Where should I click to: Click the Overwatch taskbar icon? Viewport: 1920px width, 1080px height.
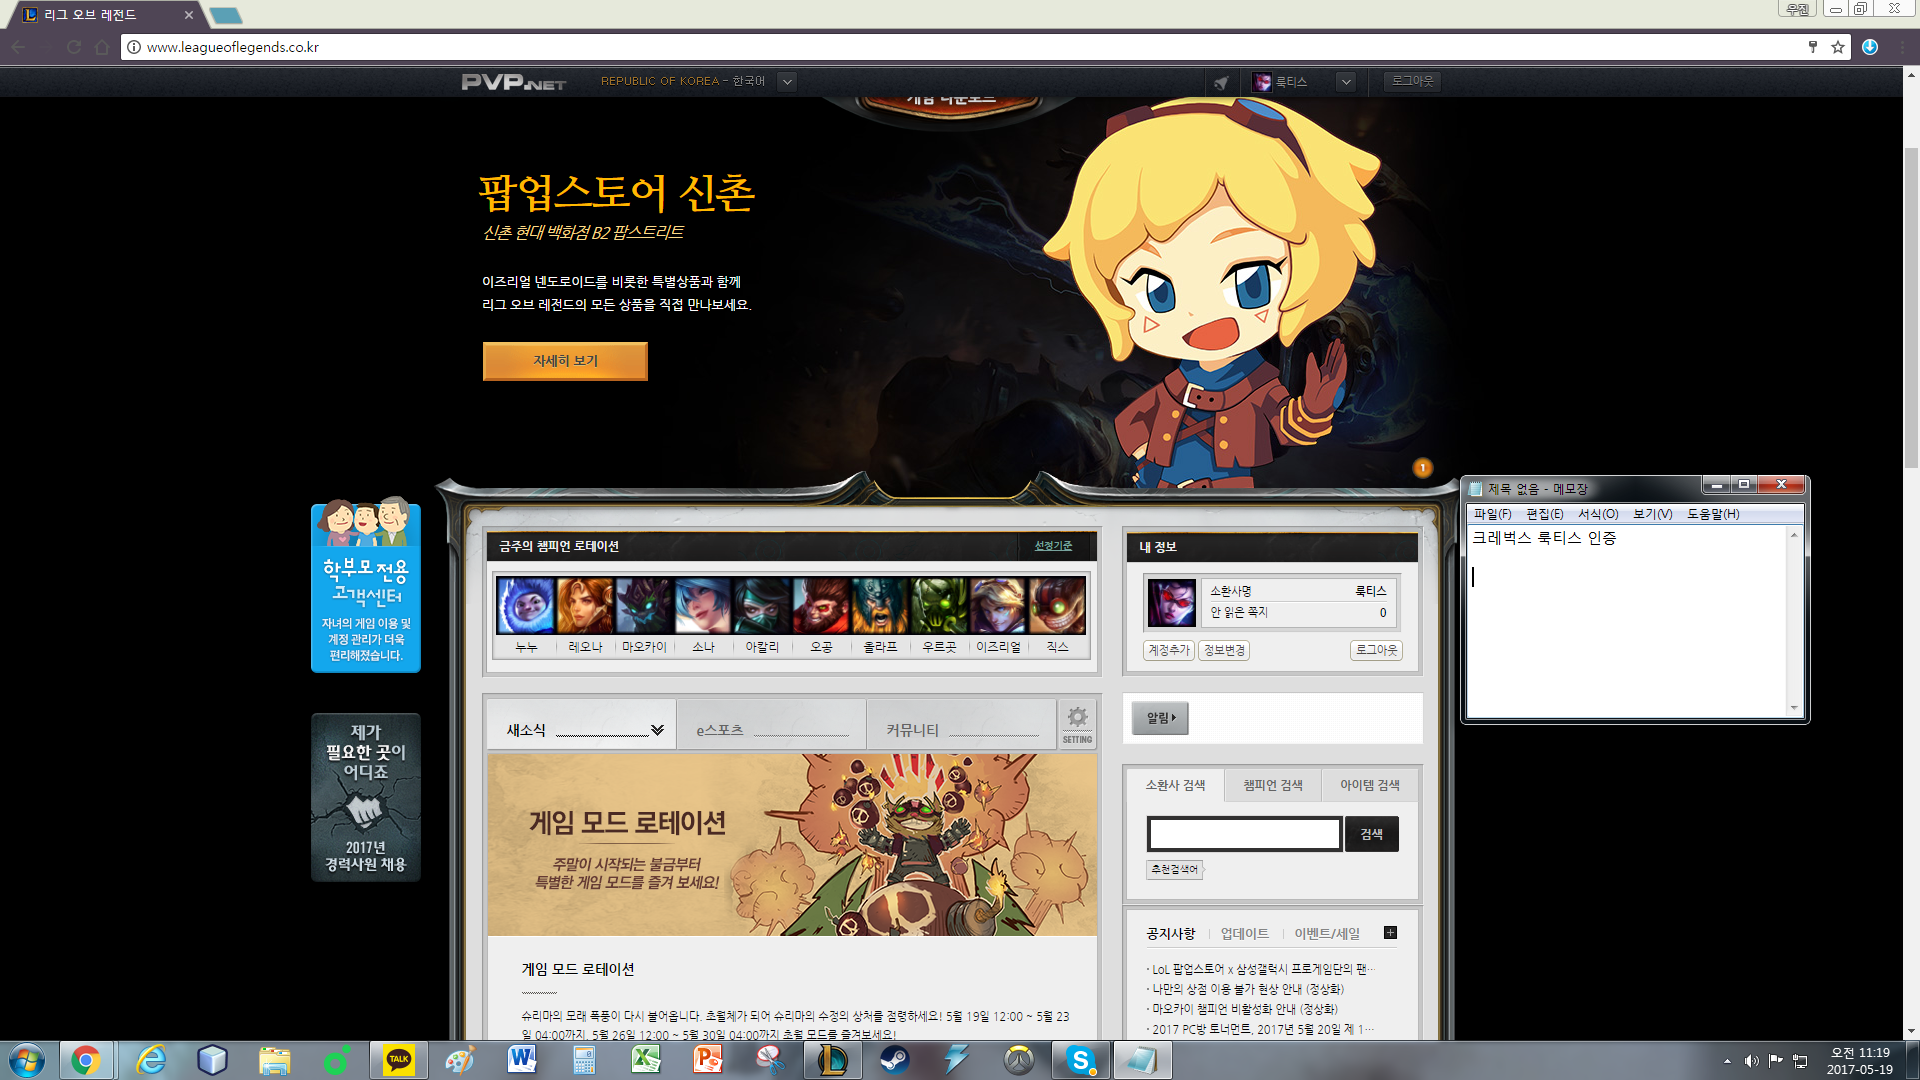click(x=1019, y=1060)
